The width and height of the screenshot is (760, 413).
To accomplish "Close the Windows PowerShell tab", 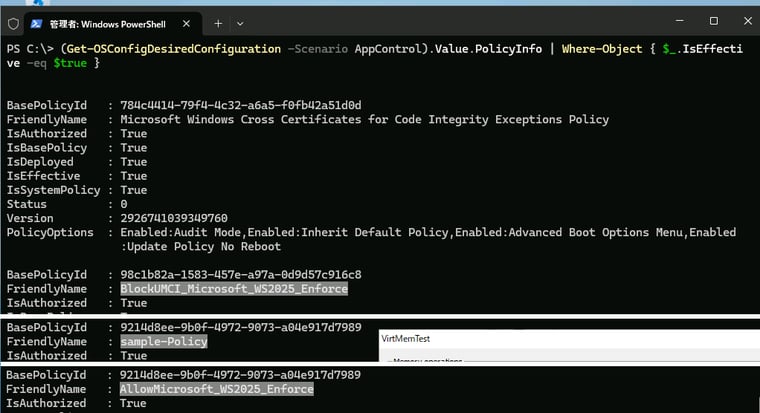I will pos(186,23).
